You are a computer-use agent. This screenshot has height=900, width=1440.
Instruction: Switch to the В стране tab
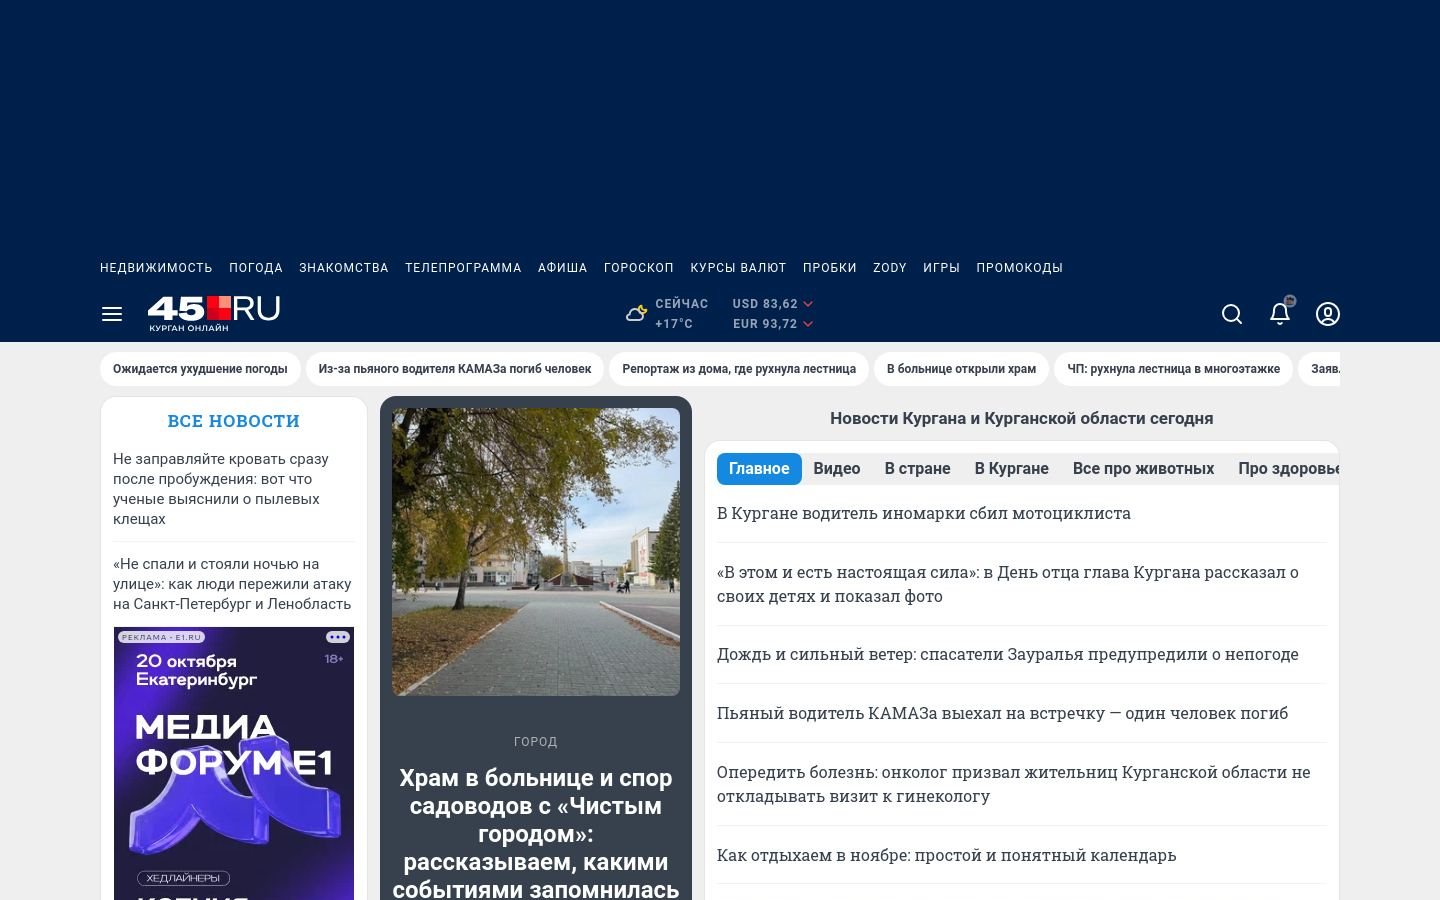click(917, 469)
